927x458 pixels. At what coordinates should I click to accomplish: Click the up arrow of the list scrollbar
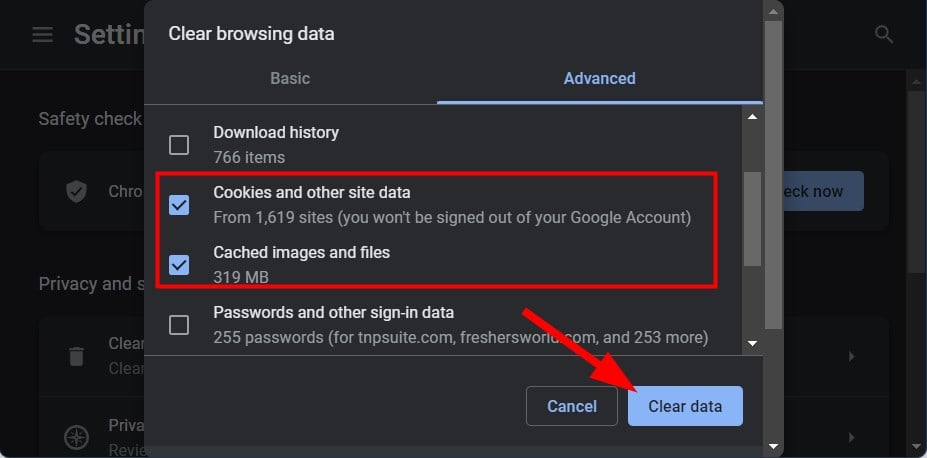tap(752, 117)
